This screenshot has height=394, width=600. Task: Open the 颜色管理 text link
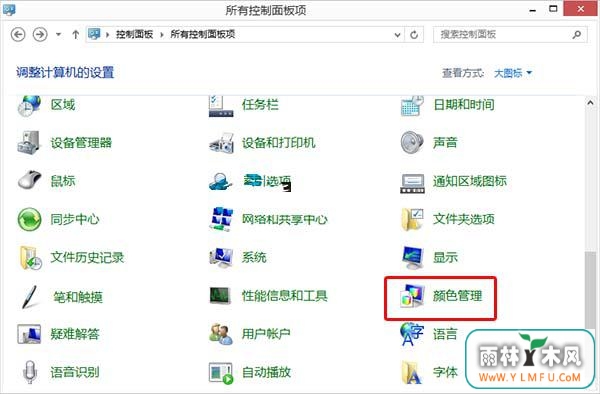coord(457,296)
